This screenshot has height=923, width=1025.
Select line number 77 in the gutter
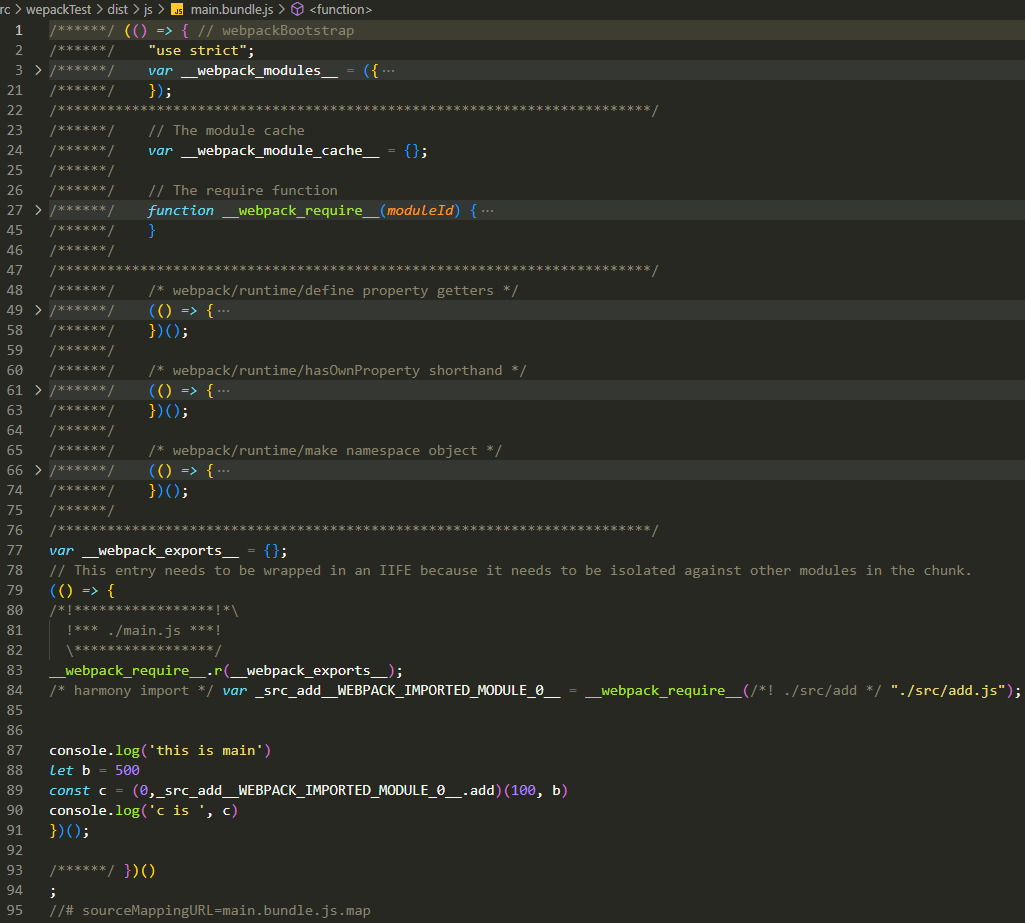(x=15, y=550)
